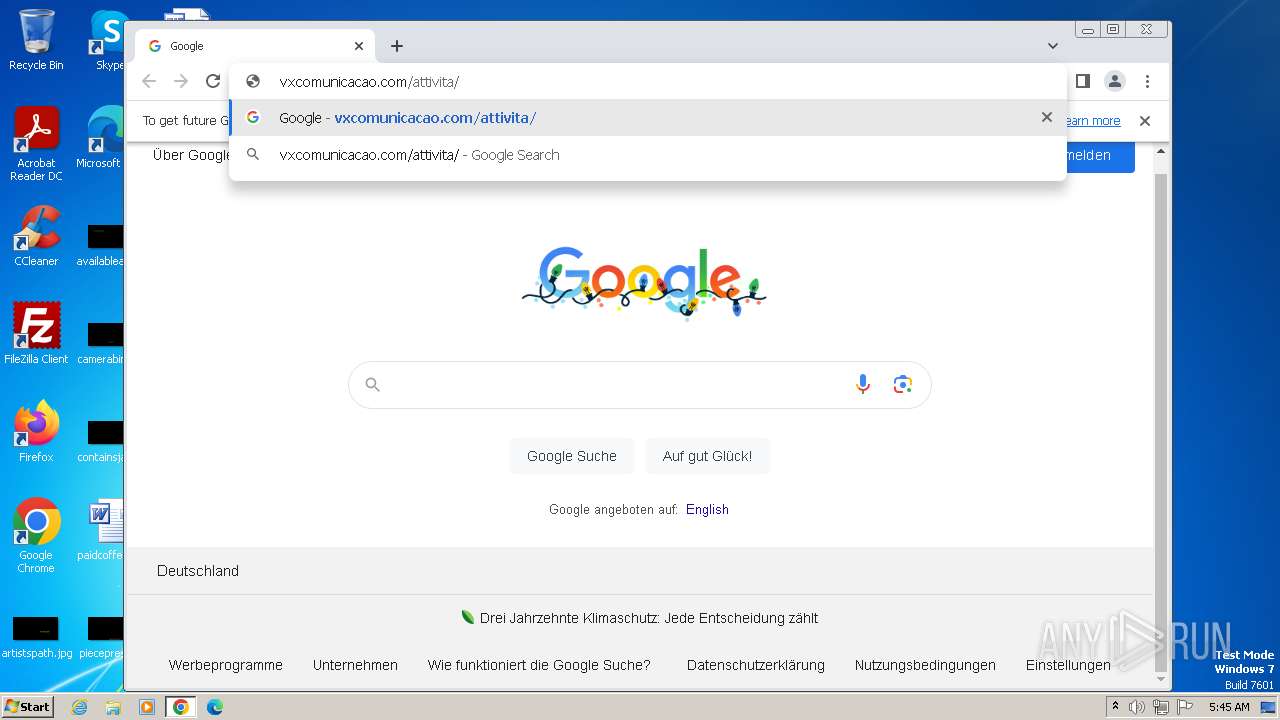Viewport: 1280px width, 720px height.
Task: Open Wie funktioniert die Google Suche? link
Action: click(x=539, y=665)
